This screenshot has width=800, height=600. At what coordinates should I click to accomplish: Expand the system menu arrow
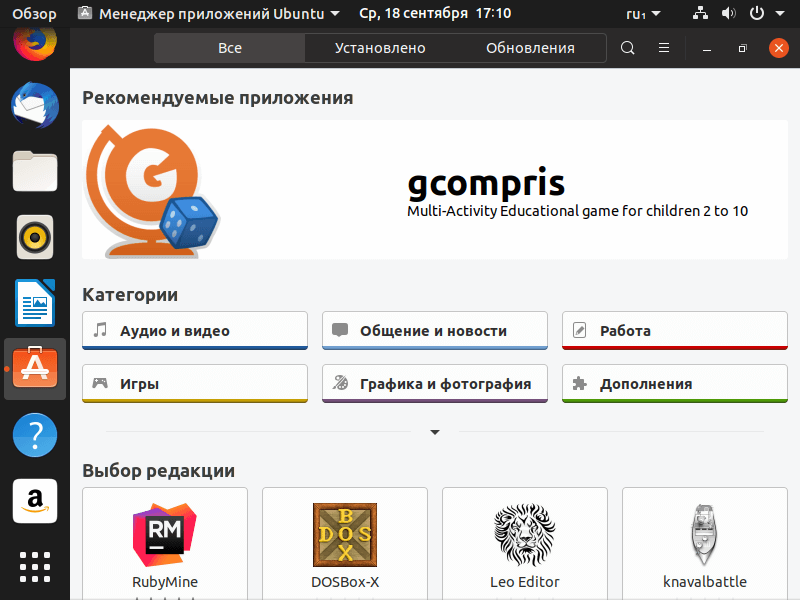tap(780, 14)
